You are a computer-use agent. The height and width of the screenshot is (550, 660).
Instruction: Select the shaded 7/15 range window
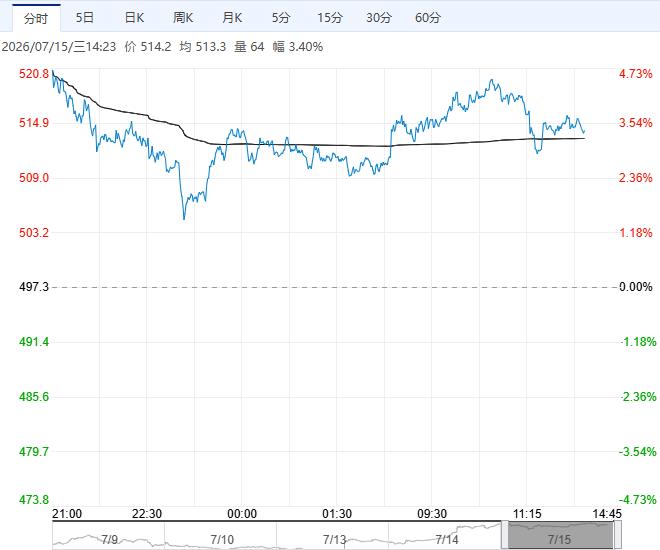pyautogui.click(x=561, y=535)
